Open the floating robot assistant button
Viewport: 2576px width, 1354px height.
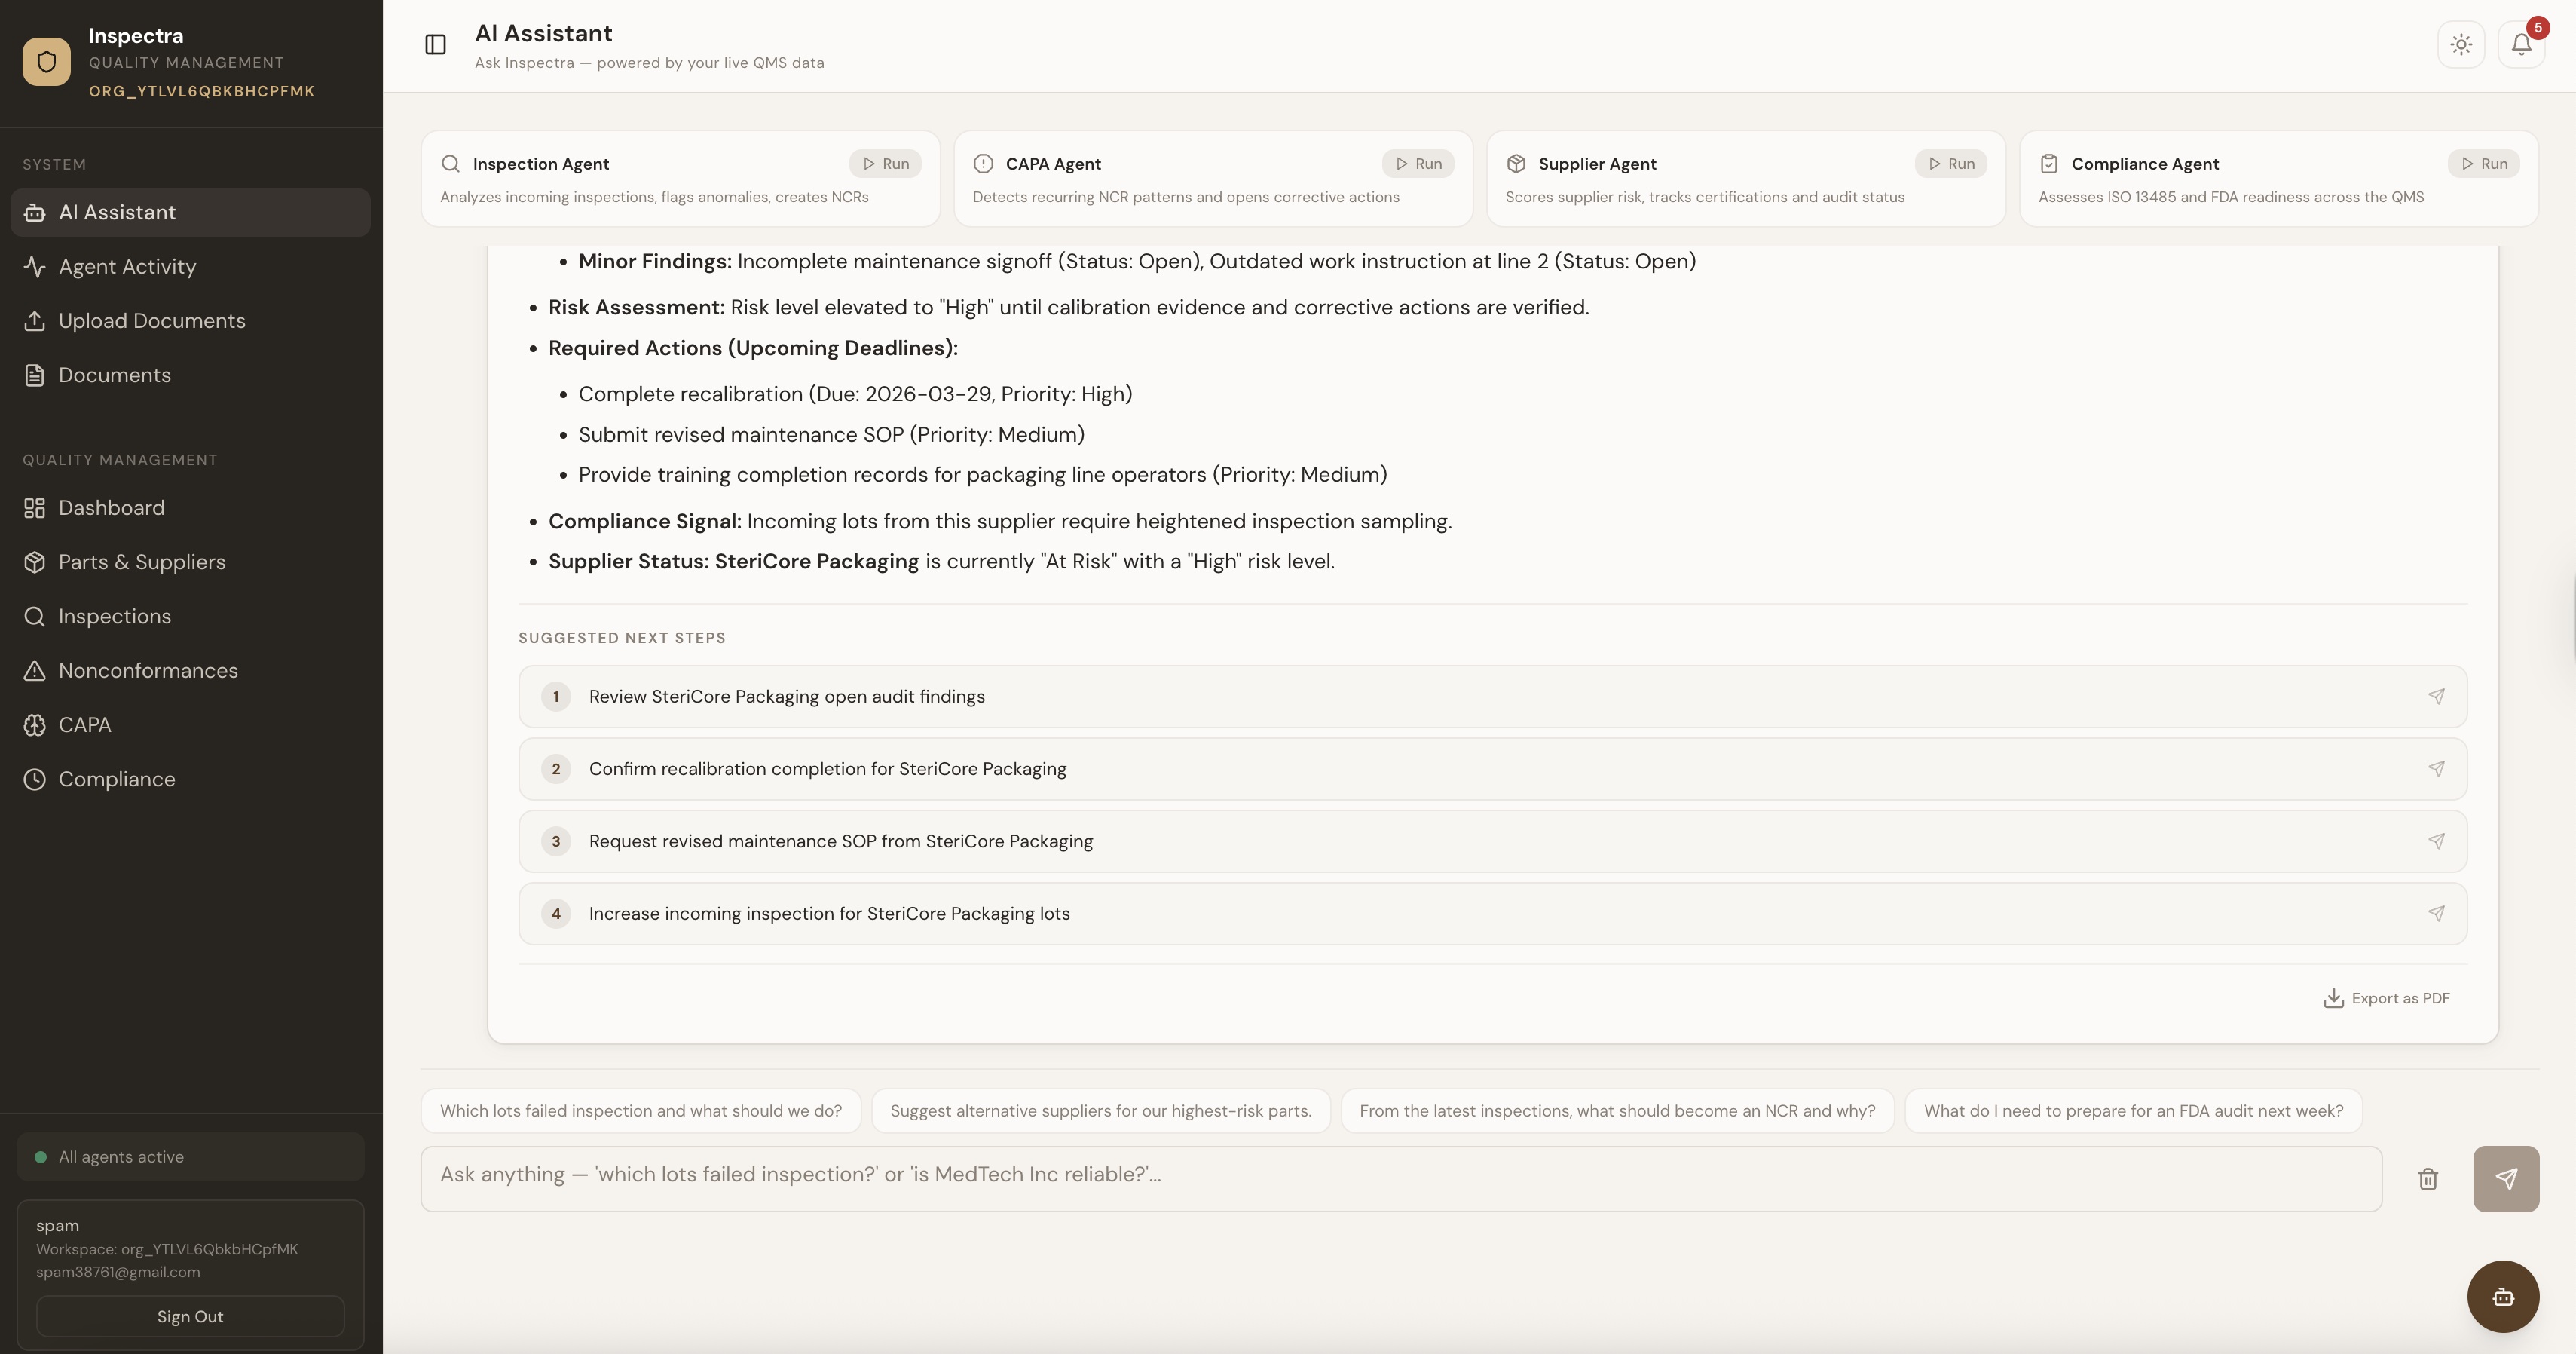click(x=2503, y=1297)
